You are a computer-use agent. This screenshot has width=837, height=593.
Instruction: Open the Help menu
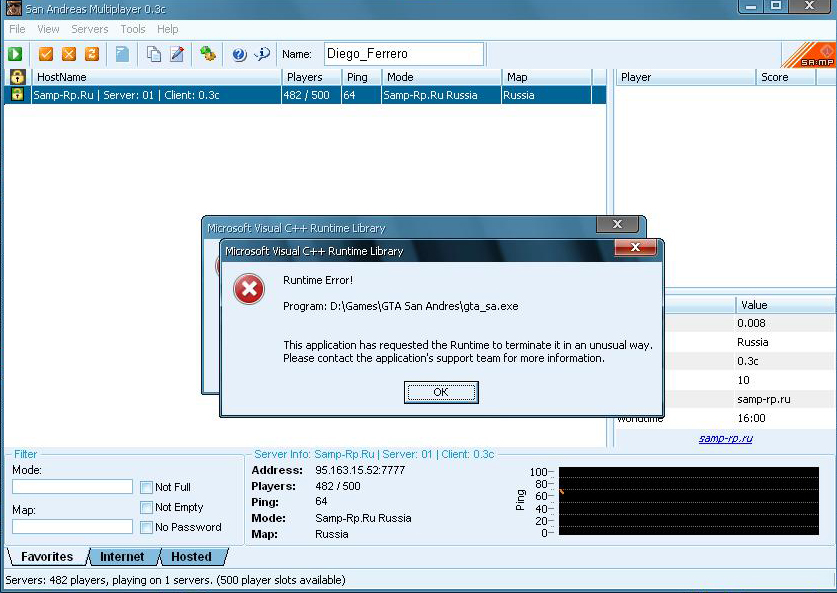pyautogui.click(x=168, y=29)
